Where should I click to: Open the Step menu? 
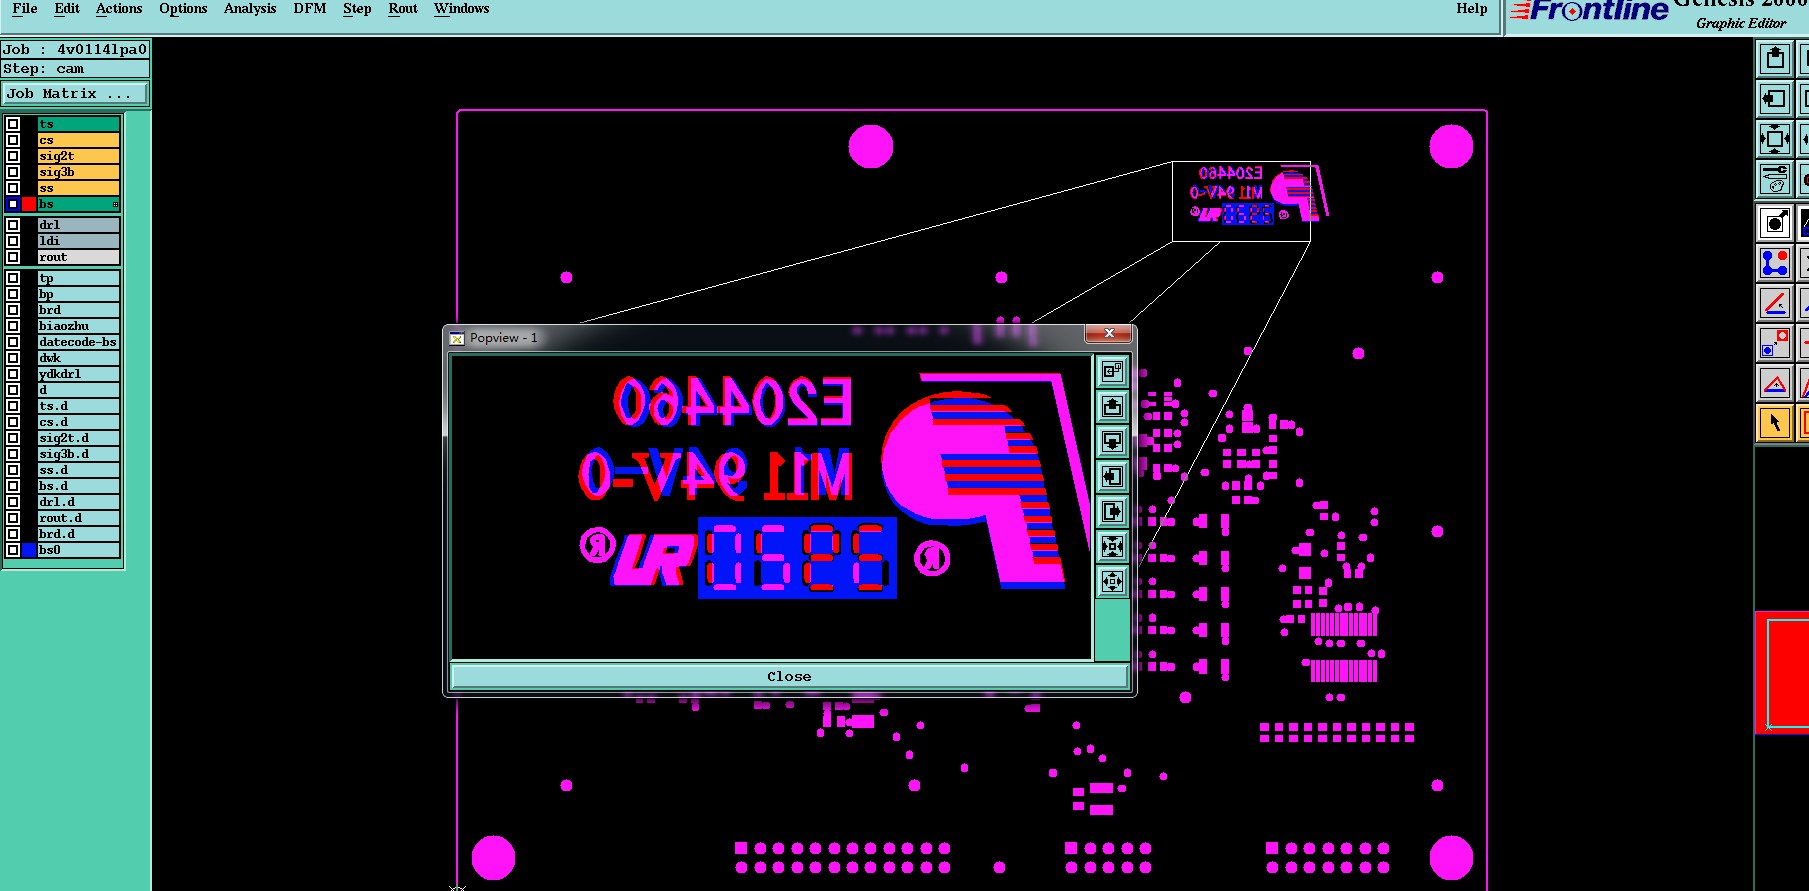coord(357,9)
